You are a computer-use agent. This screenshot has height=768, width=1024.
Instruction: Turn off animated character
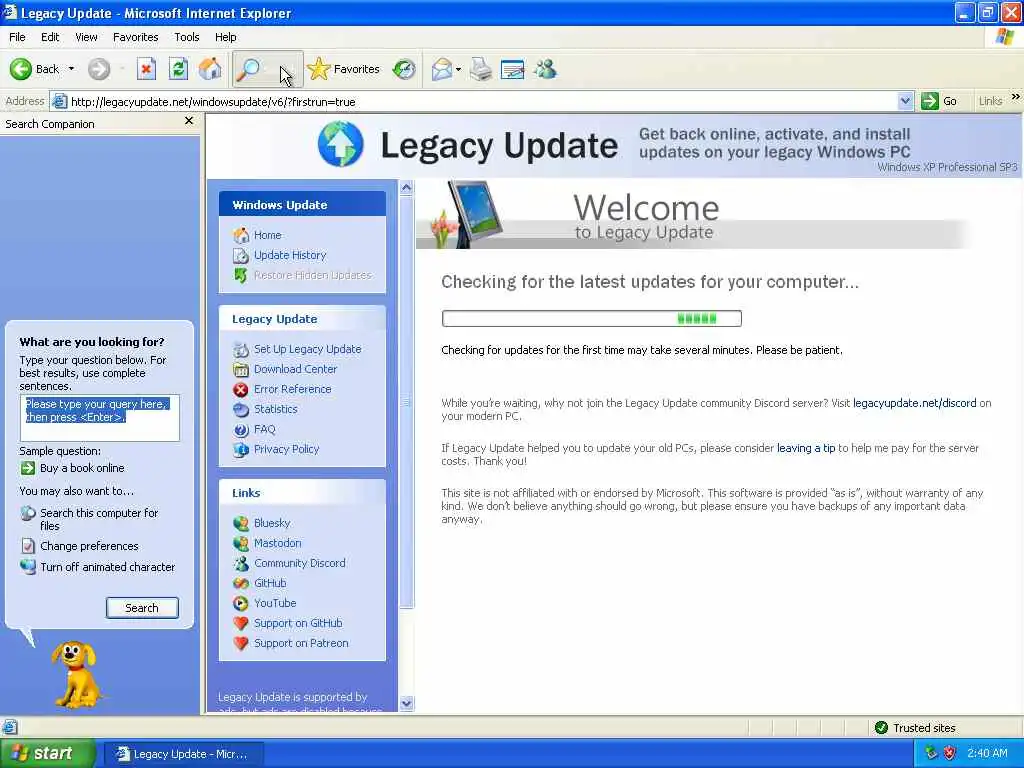[x=98, y=567]
